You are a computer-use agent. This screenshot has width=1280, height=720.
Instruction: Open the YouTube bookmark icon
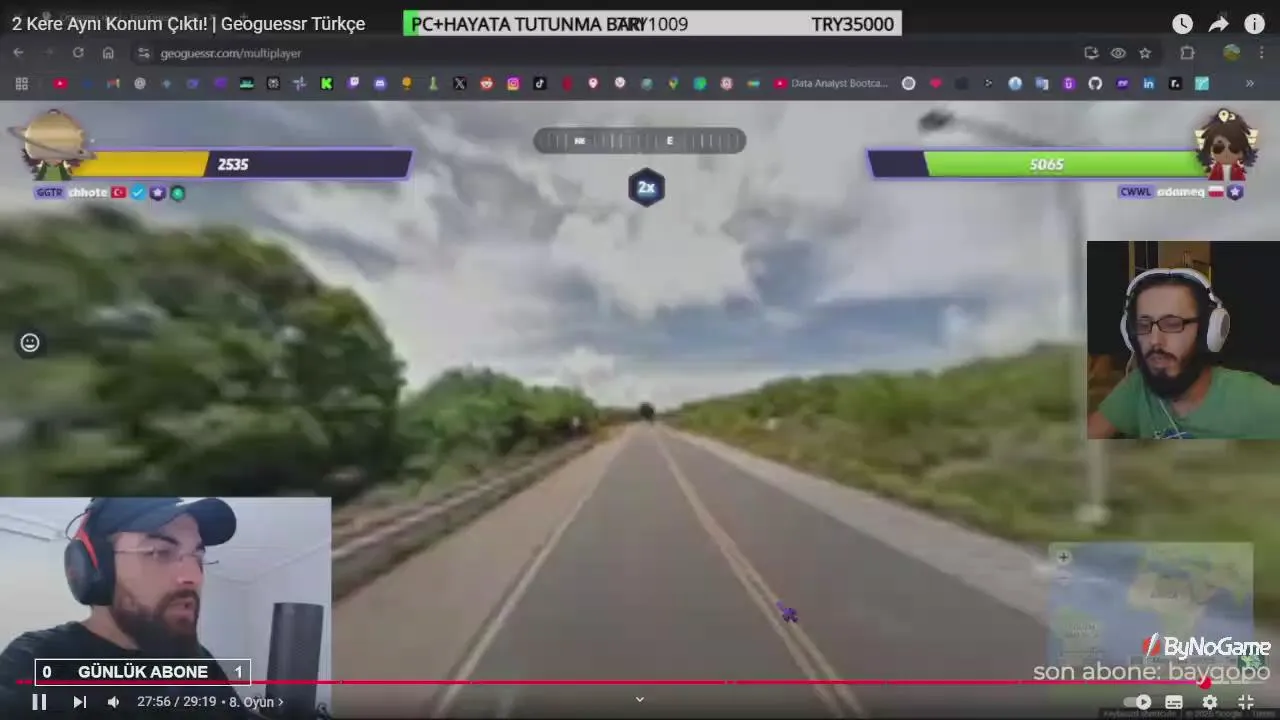click(60, 84)
